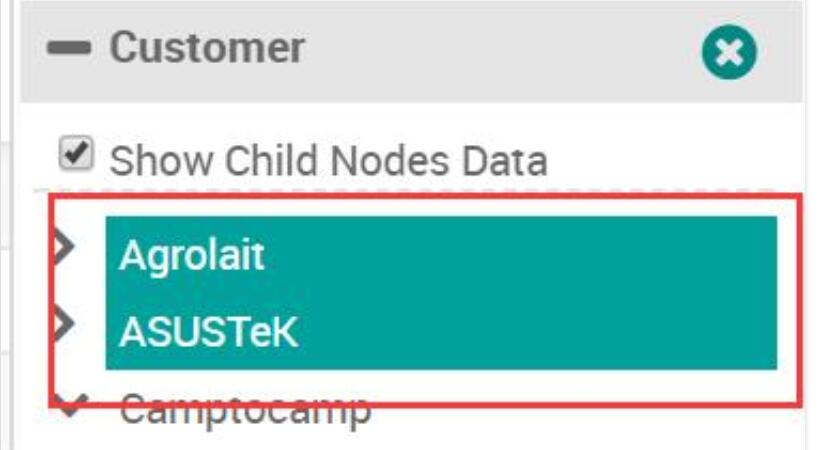This screenshot has width=829, height=450.
Task: Select the Agrolait customer
Action: click(192, 256)
